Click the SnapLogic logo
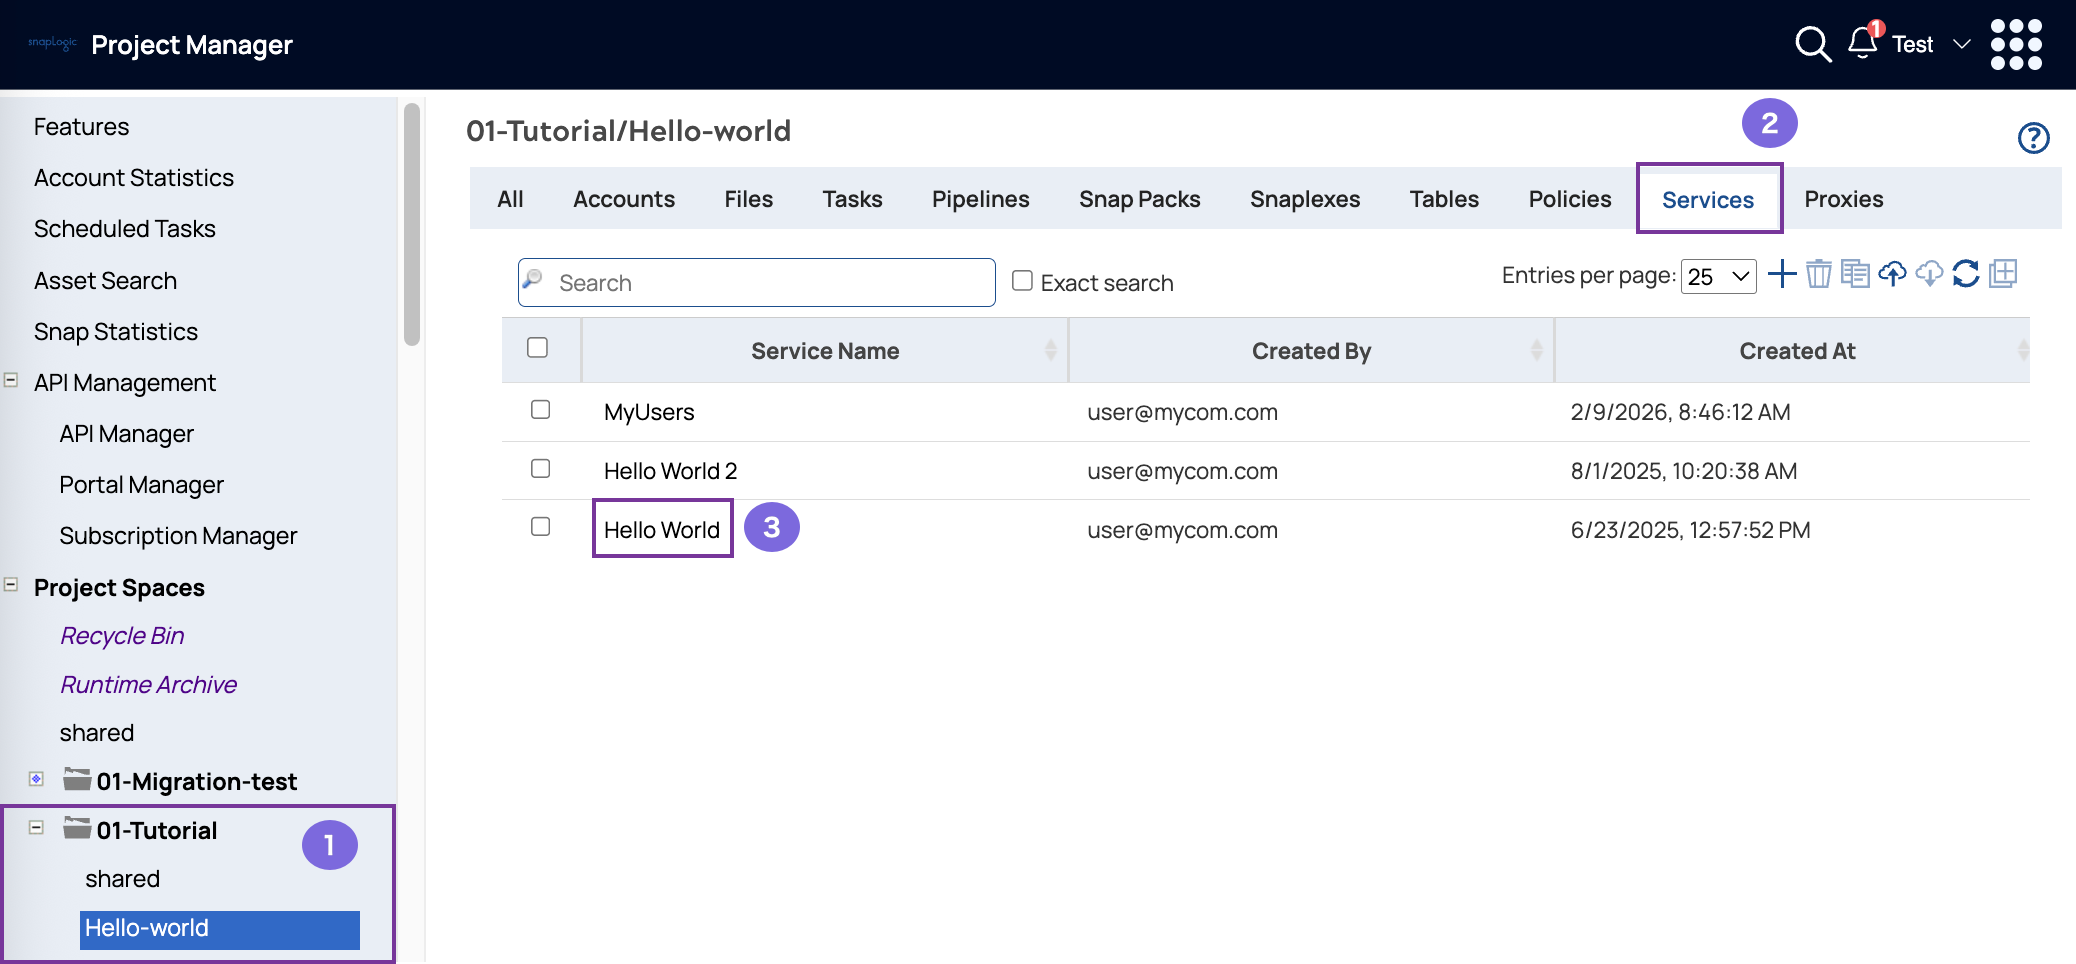Image resolution: width=2076 pixels, height=964 pixels. point(52,43)
